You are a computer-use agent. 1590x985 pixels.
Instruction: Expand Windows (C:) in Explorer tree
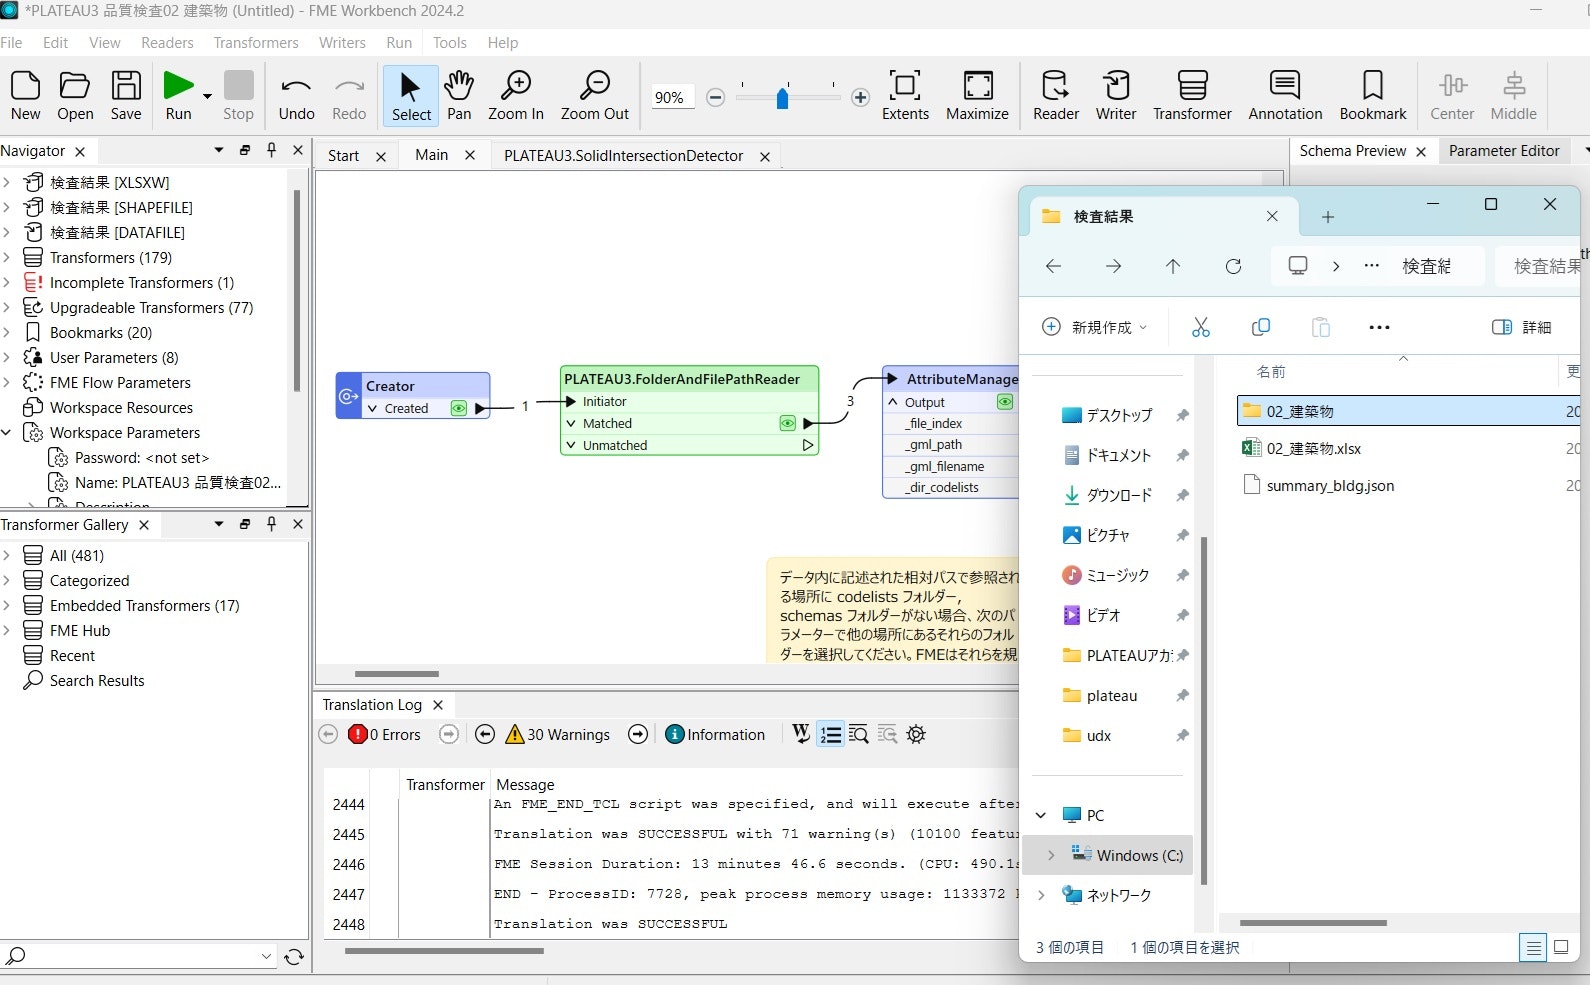pyautogui.click(x=1051, y=855)
